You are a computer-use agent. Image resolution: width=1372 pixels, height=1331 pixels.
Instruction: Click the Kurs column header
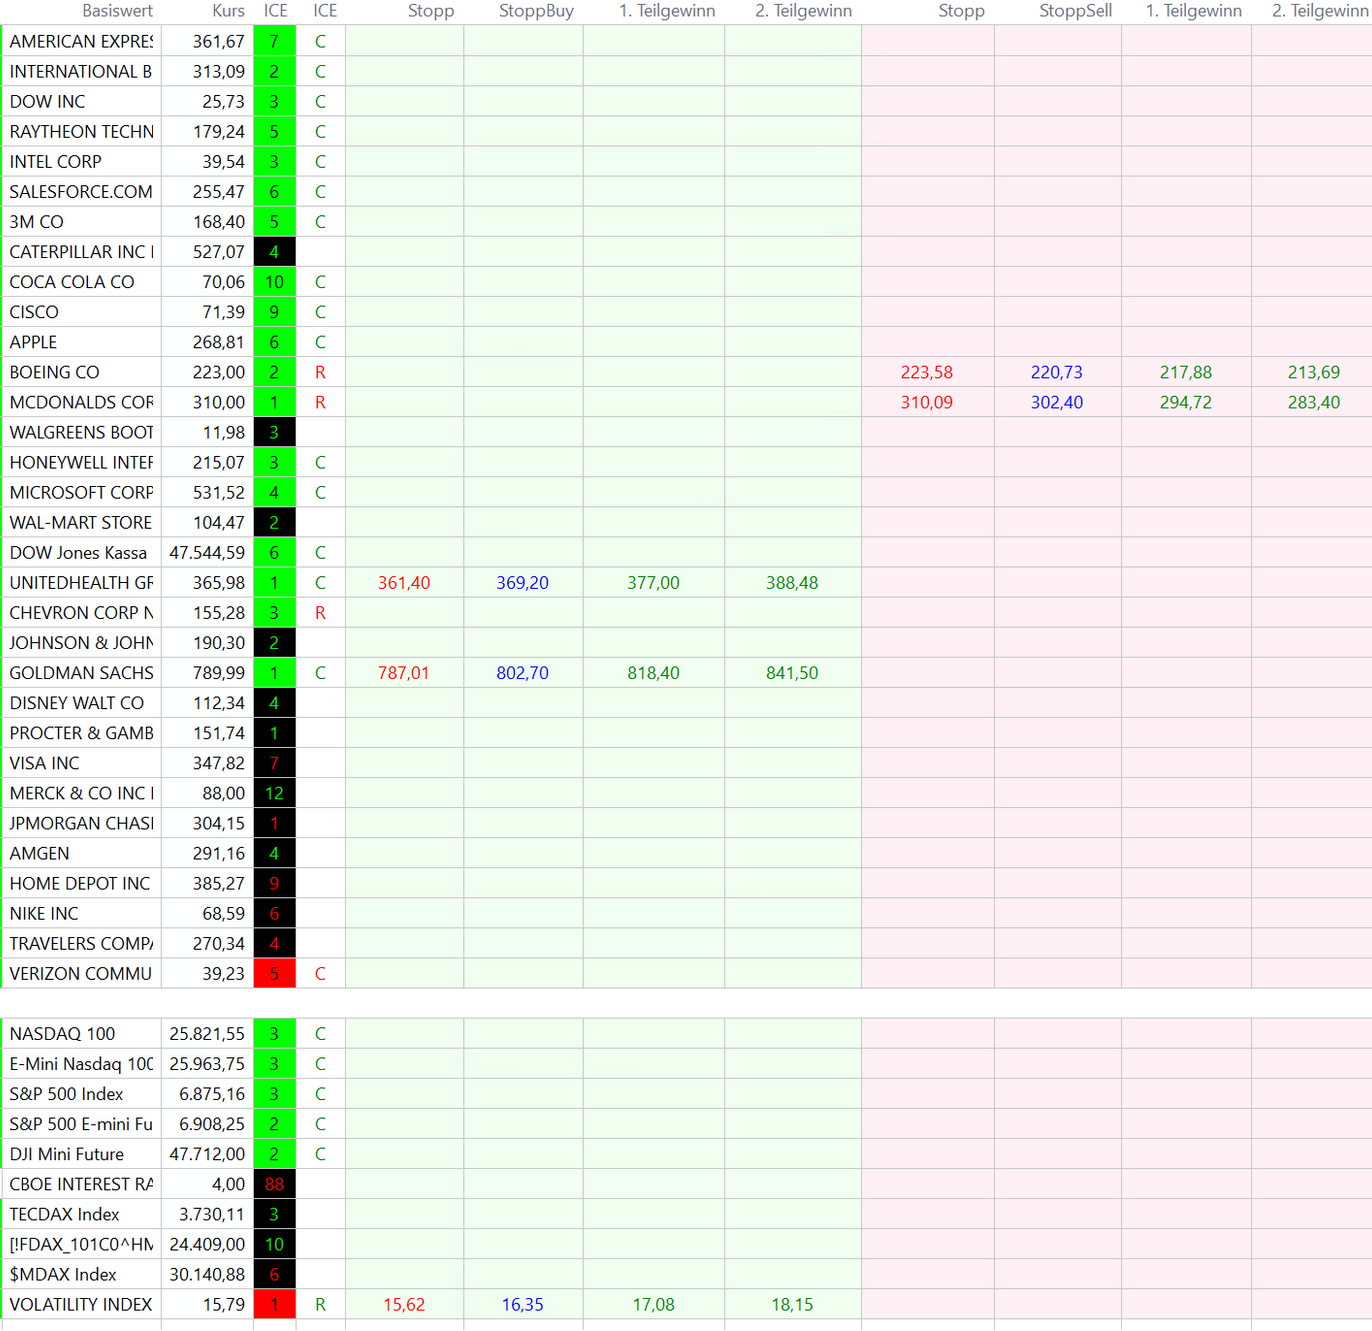228,11
